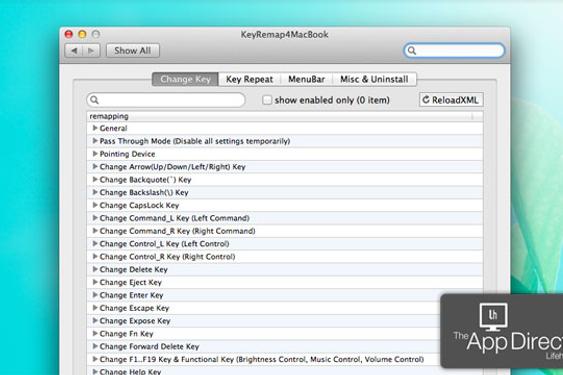
Task: Close the KeyRemap4MacBook window
Action: tap(69, 34)
